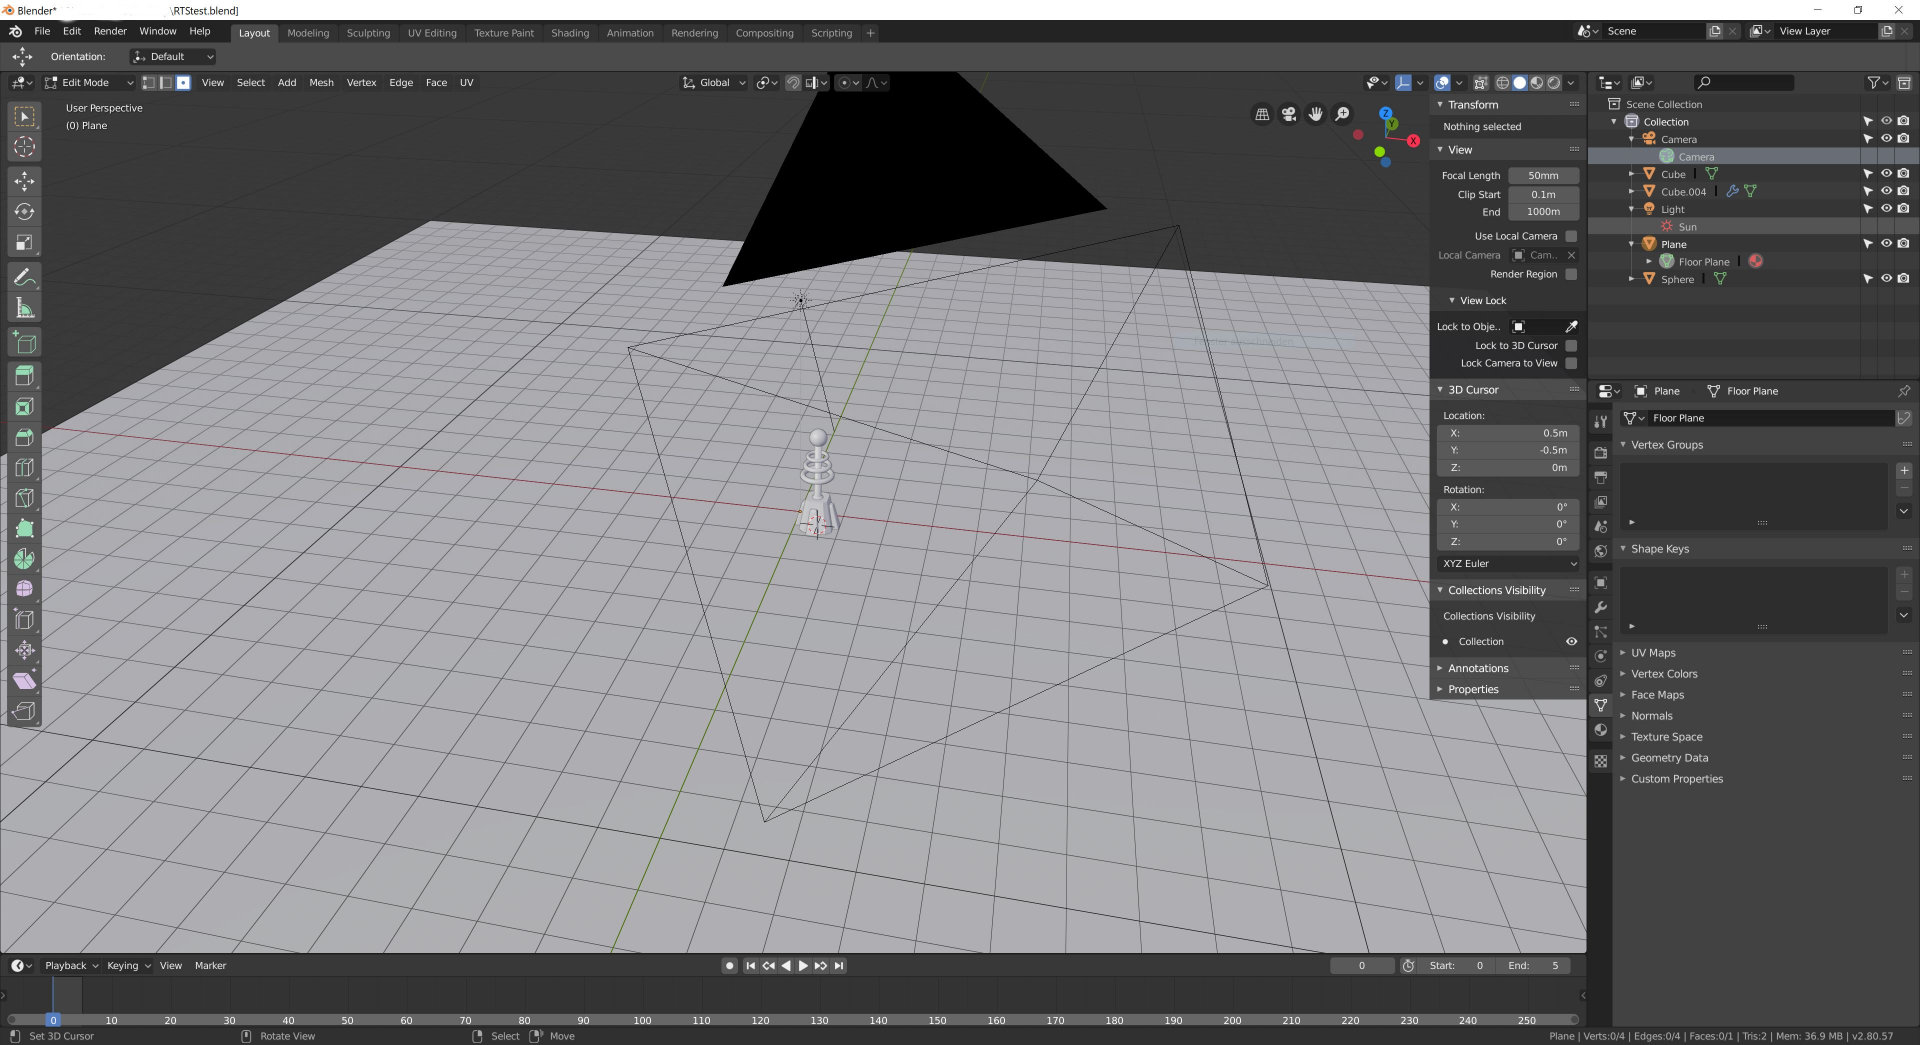This screenshot has height=1045, width=1920.
Task: Open the Modifiers wrench properties tab
Action: pos(1601,607)
